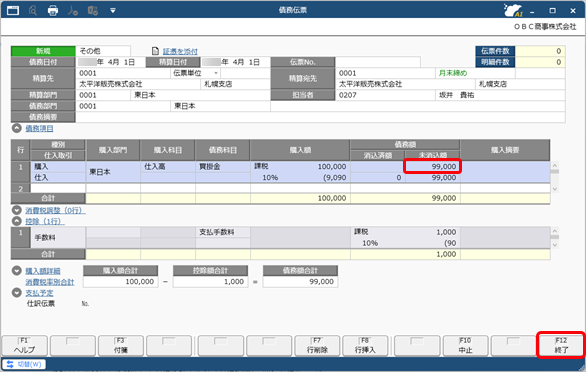Image resolution: width=586 pixels, height=372 pixels.
Task: Open the toolbar overflow down arrow
Action: [112, 10]
